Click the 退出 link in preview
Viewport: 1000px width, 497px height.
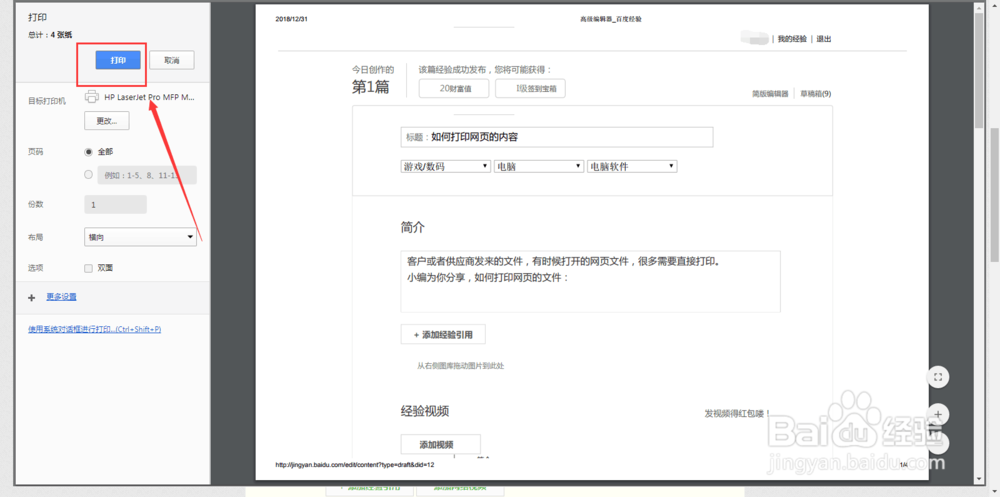click(x=824, y=39)
